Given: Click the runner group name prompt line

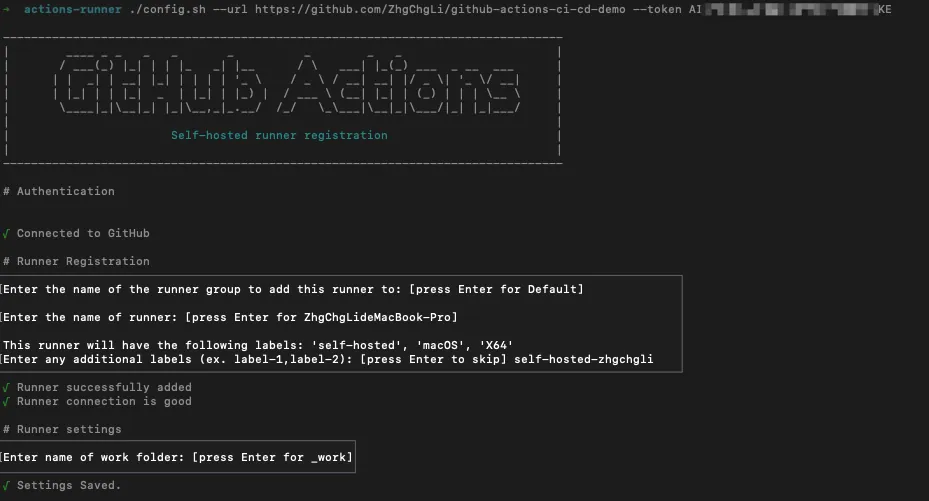Looking at the screenshot, I should [294, 289].
